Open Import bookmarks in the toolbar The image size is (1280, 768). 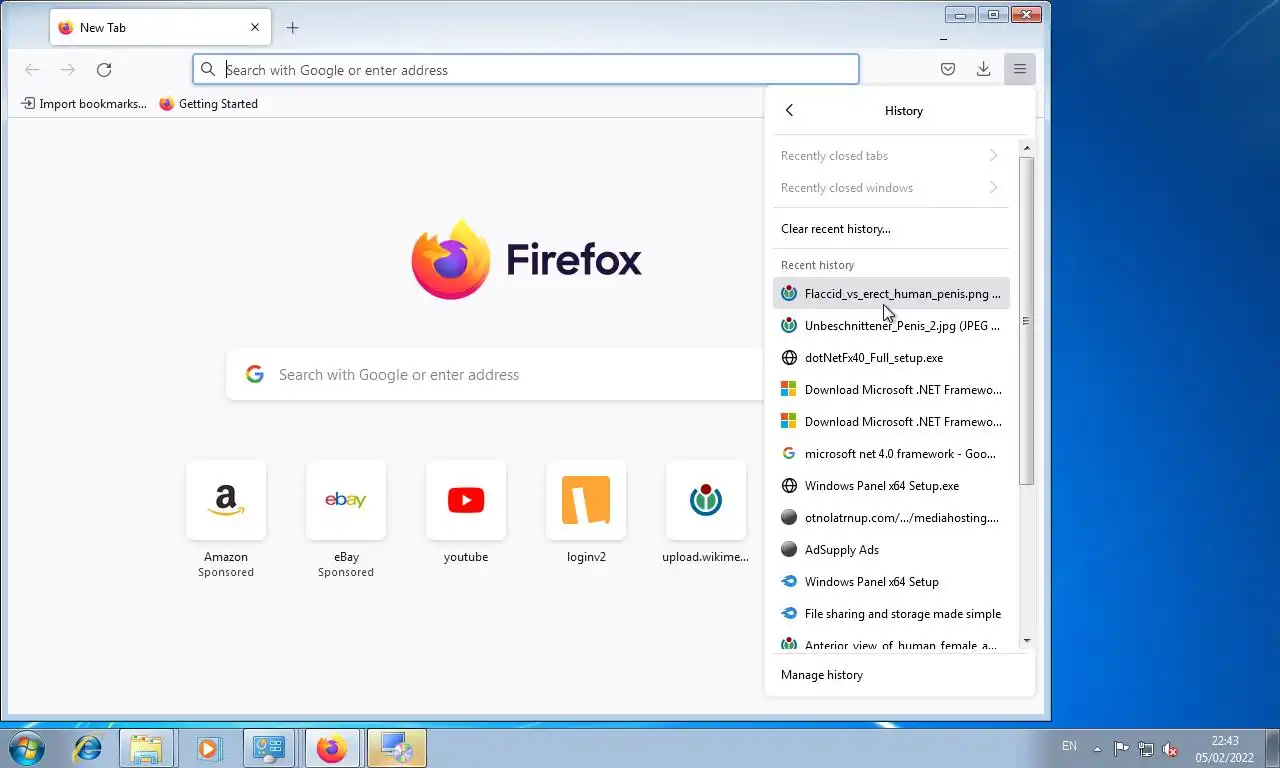point(84,104)
